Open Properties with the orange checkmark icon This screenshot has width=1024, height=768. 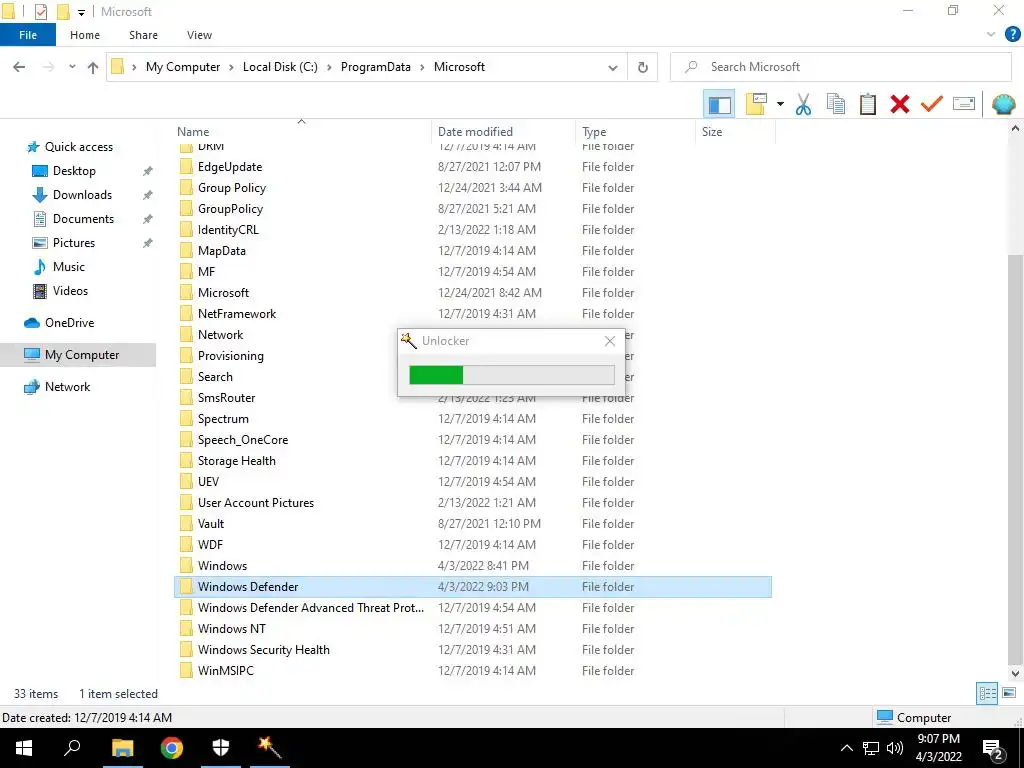coord(931,104)
